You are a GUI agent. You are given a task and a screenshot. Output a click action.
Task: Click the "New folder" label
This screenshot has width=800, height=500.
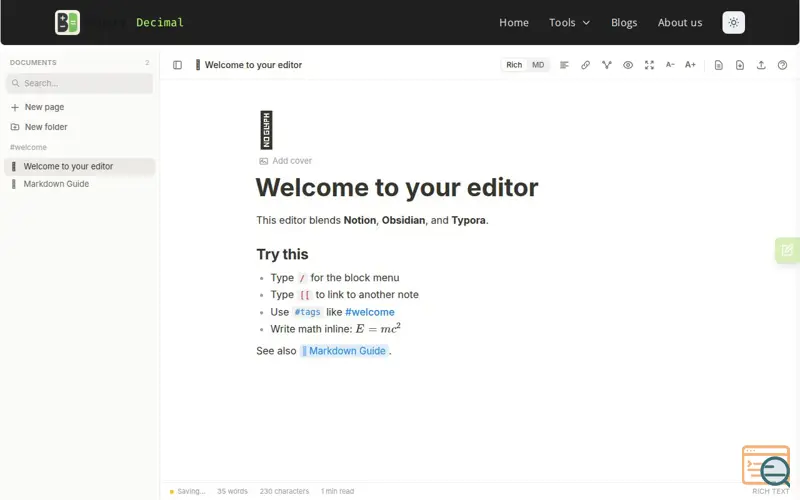46,127
